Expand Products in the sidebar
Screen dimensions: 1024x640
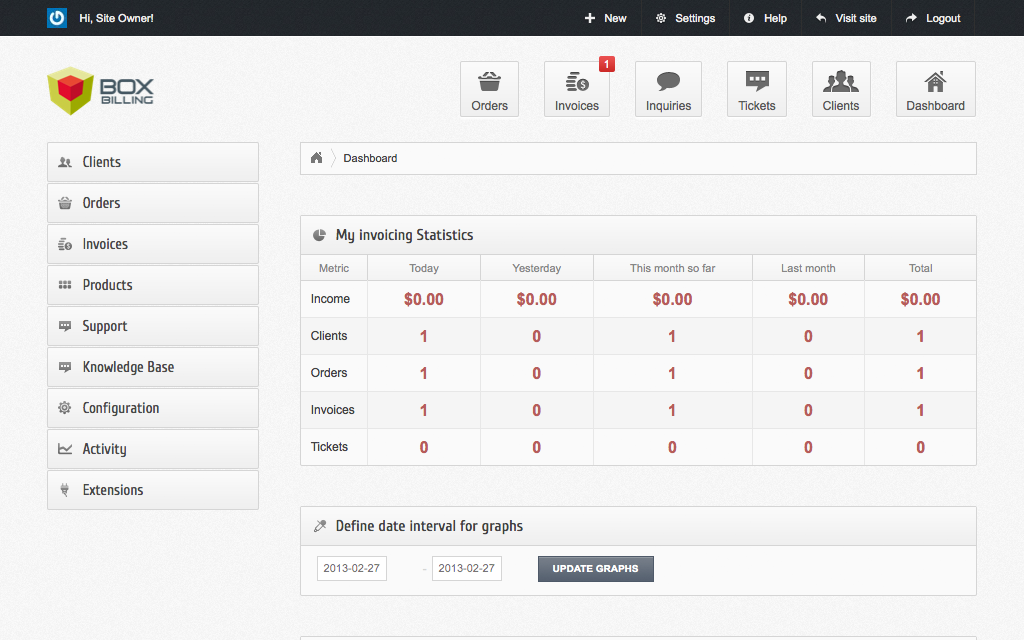click(152, 285)
